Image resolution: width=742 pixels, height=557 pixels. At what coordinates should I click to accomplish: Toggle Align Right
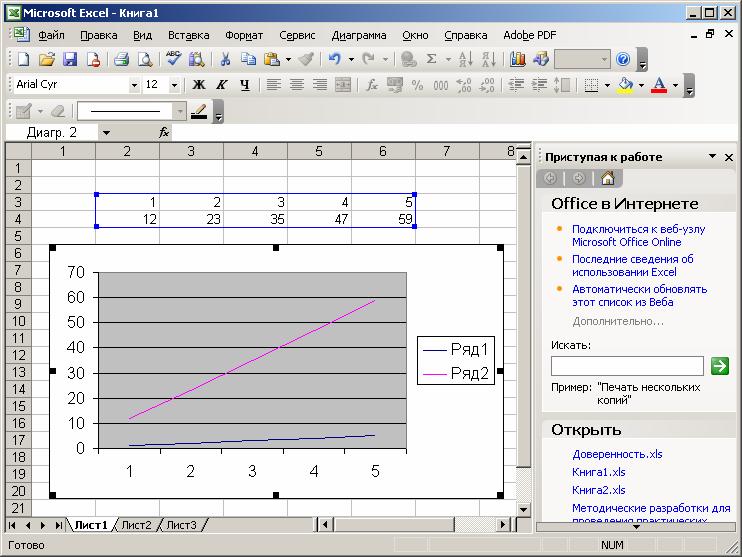pos(320,85)
